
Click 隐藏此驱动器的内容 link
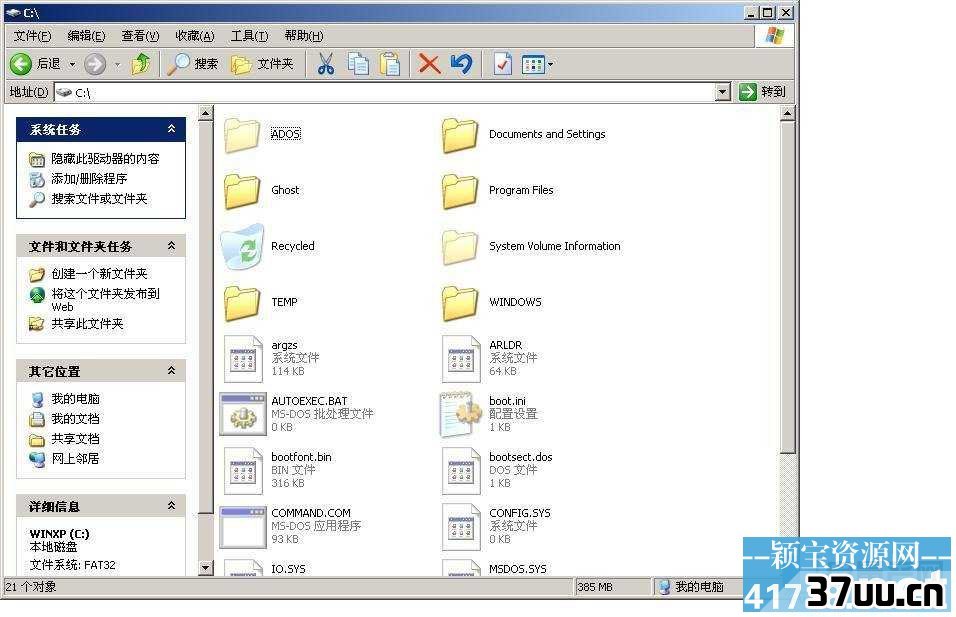[105, 159]
